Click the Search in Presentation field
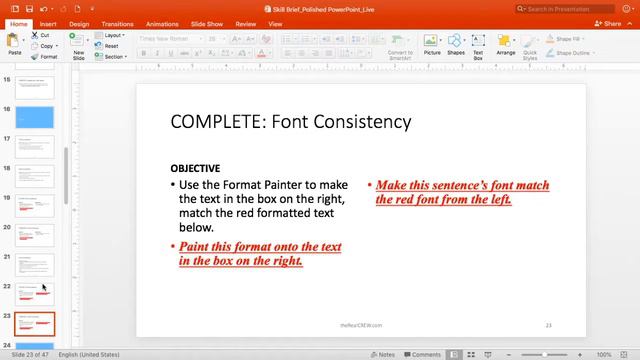 tap(565, 9)
